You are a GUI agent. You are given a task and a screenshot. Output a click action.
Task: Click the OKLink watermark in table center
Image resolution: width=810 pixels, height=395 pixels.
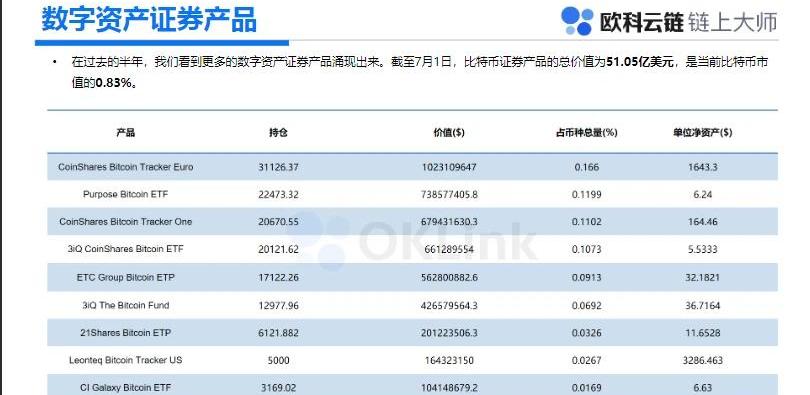pyautogui.click(x=417, y=240)
